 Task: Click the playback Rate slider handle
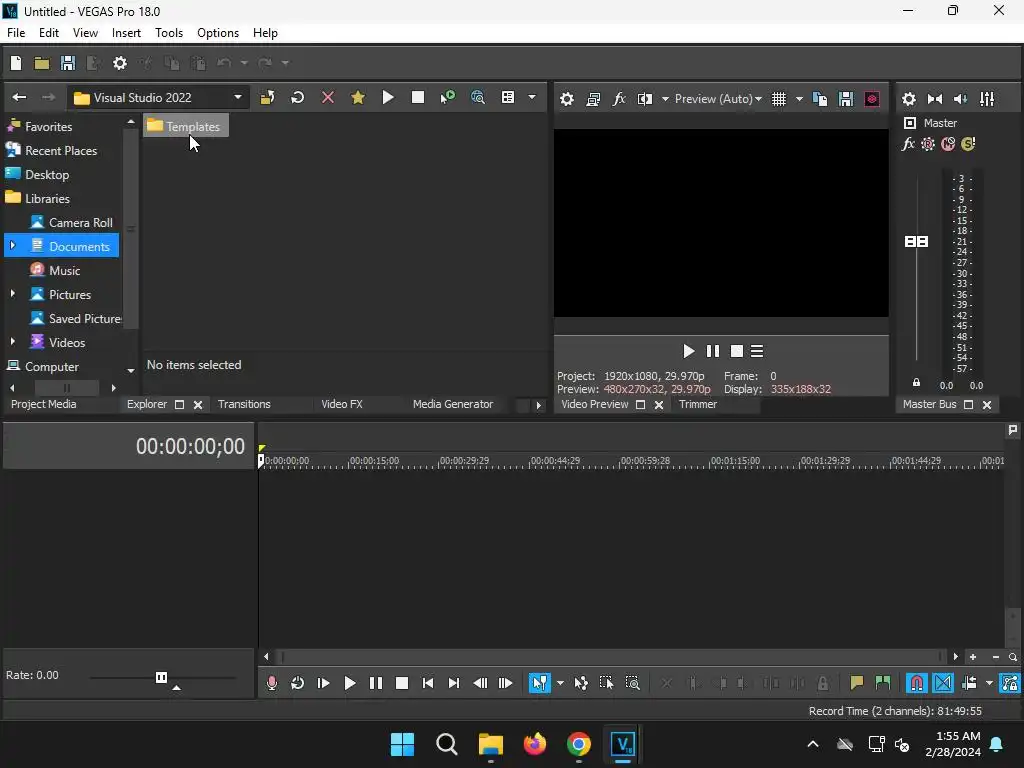[161, 677]
